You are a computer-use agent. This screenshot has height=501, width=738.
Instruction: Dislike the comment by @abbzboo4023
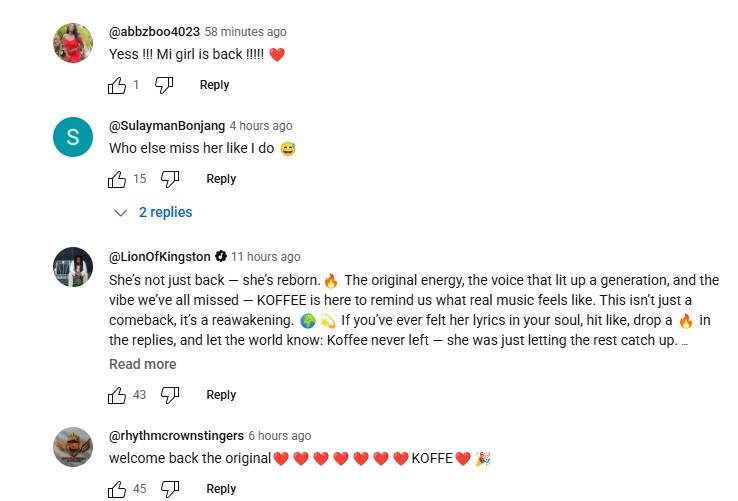tap(164, 85)
